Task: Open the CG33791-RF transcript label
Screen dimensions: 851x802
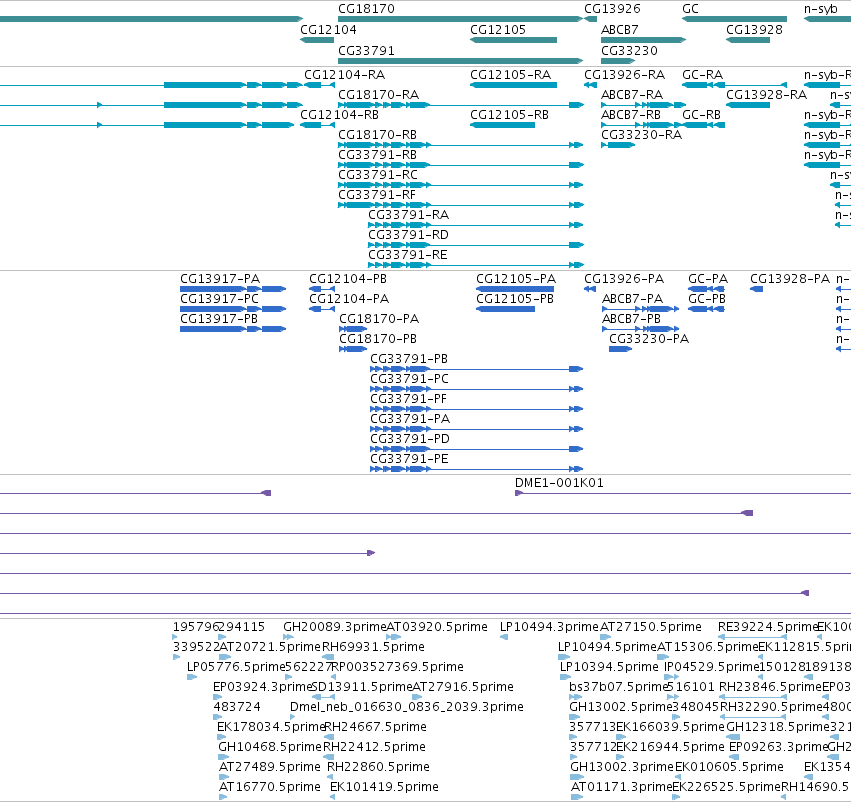Action: [x=377, y=195]
